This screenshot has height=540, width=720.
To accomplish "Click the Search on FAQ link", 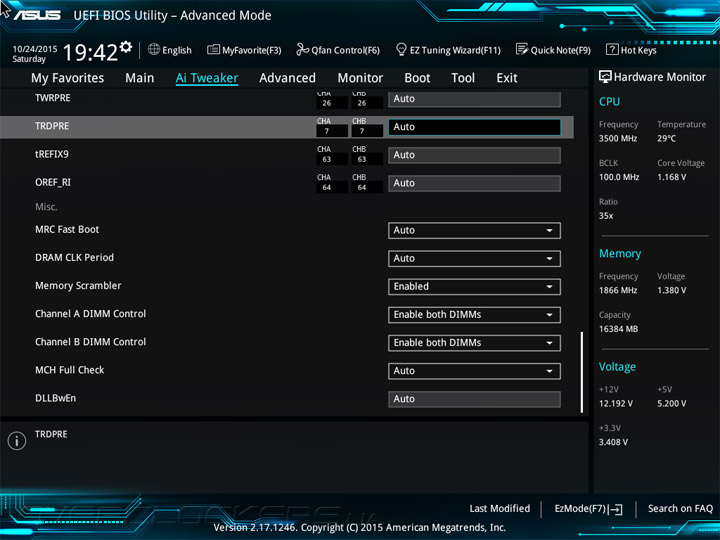I will 680,509.
